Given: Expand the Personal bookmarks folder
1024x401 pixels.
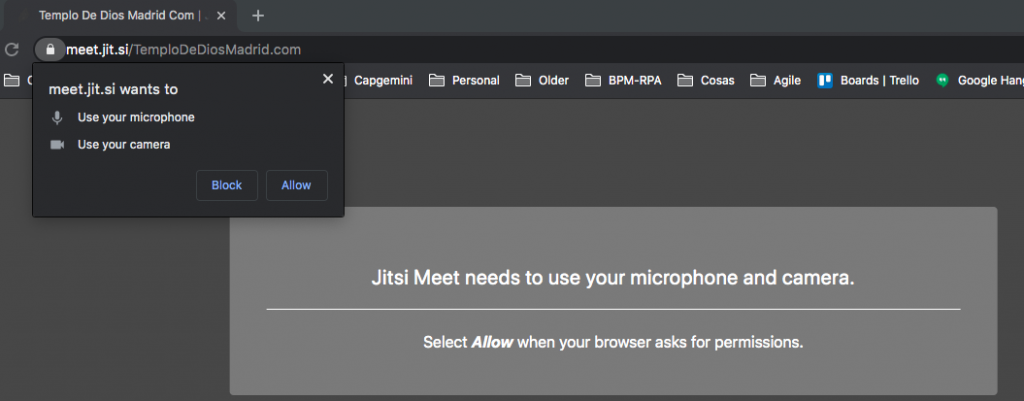Looking at the screenshot, I should tap(465, 81).
